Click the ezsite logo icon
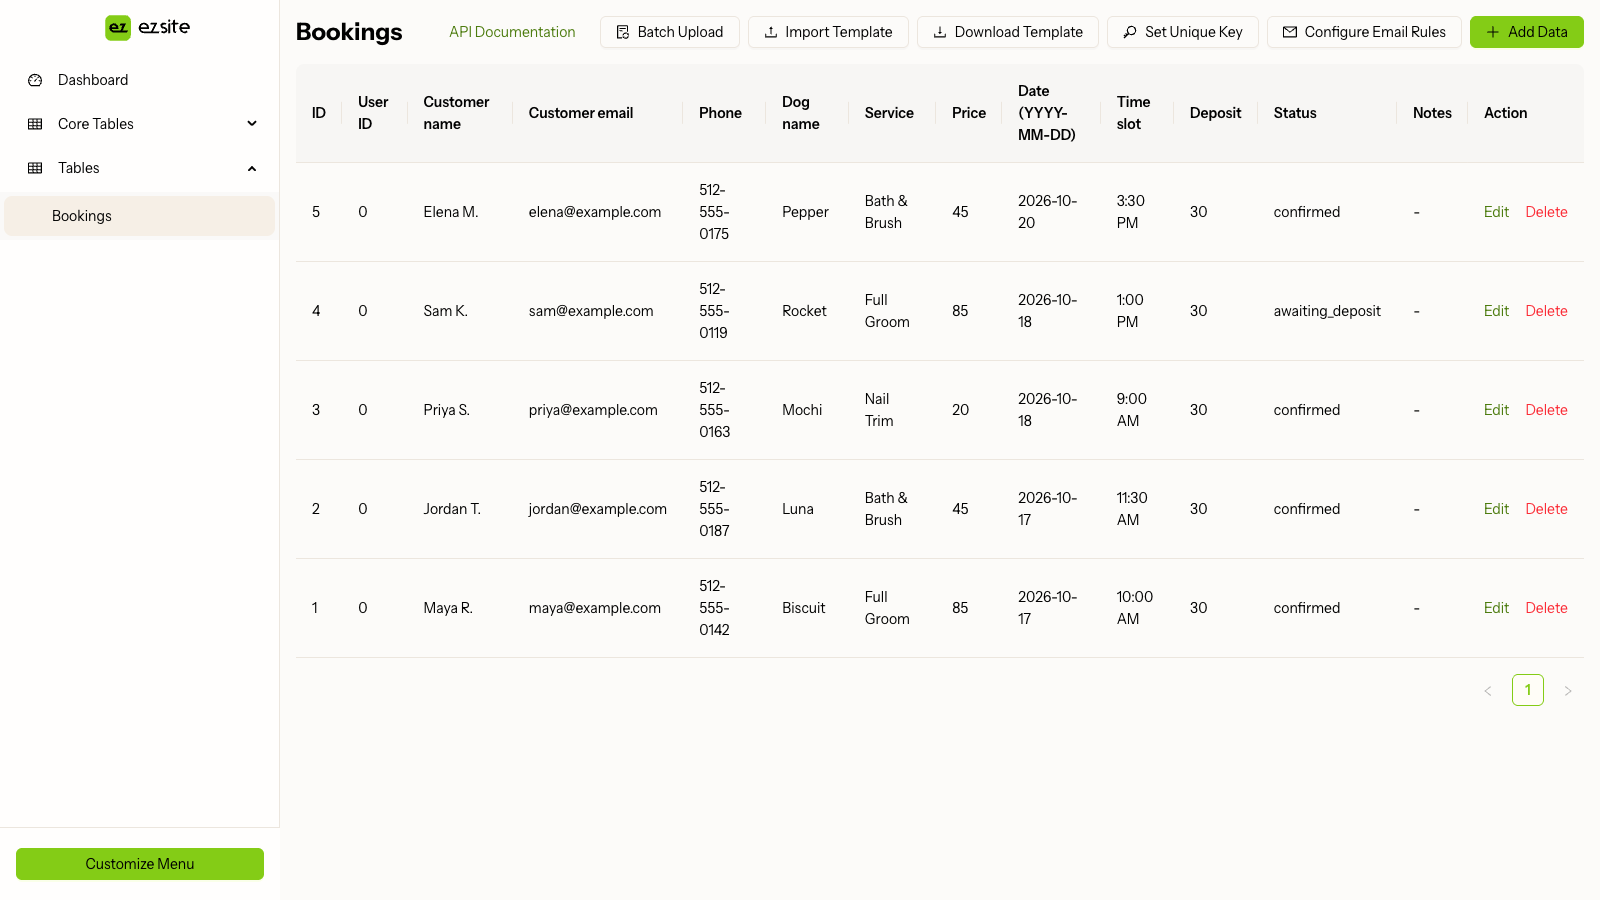This screenshot has height=900, width=1600. click(118, 28)
